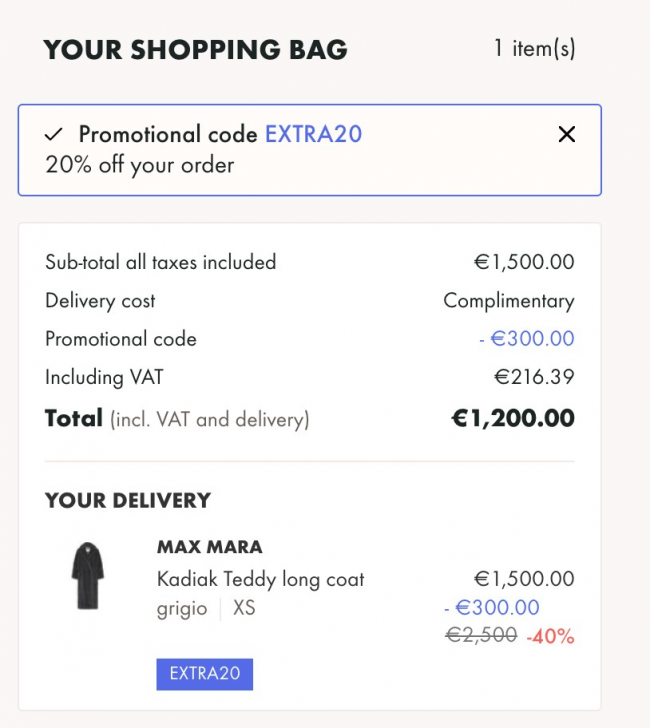Click the grigio color label
This screenshot has width=650, height=728.
182,609
